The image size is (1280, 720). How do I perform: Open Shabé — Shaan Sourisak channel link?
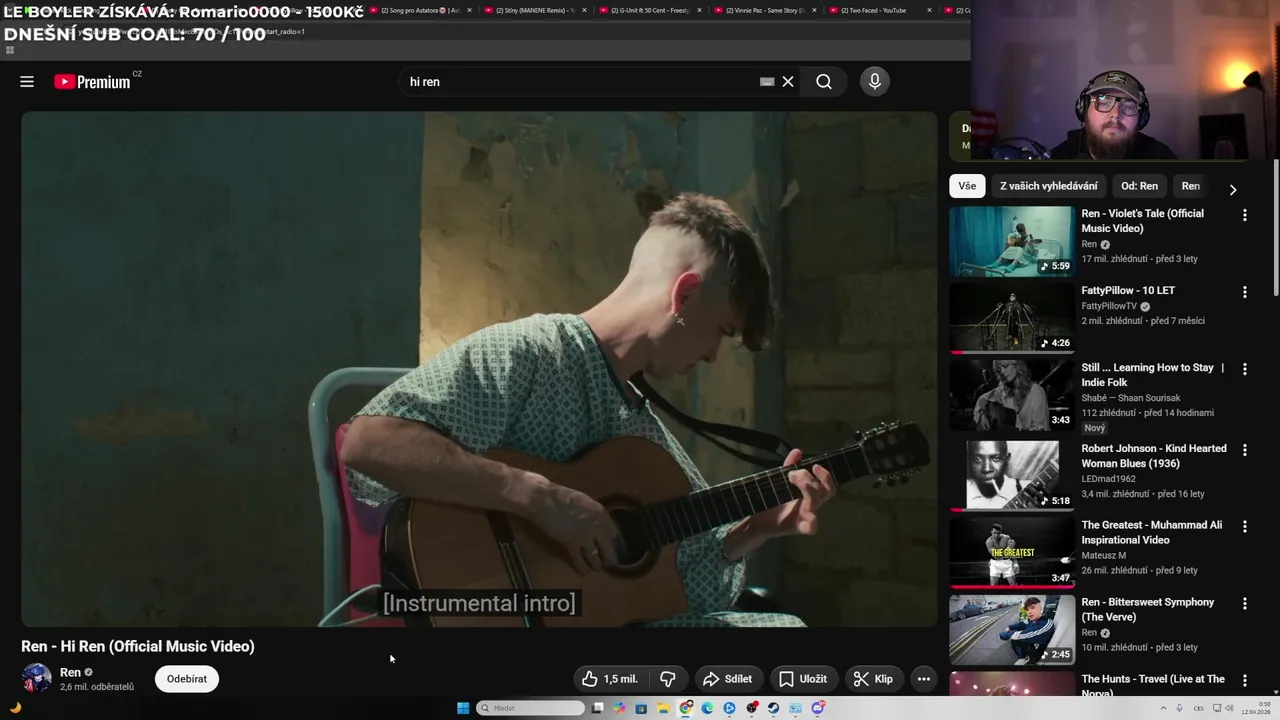point(1131,398)
